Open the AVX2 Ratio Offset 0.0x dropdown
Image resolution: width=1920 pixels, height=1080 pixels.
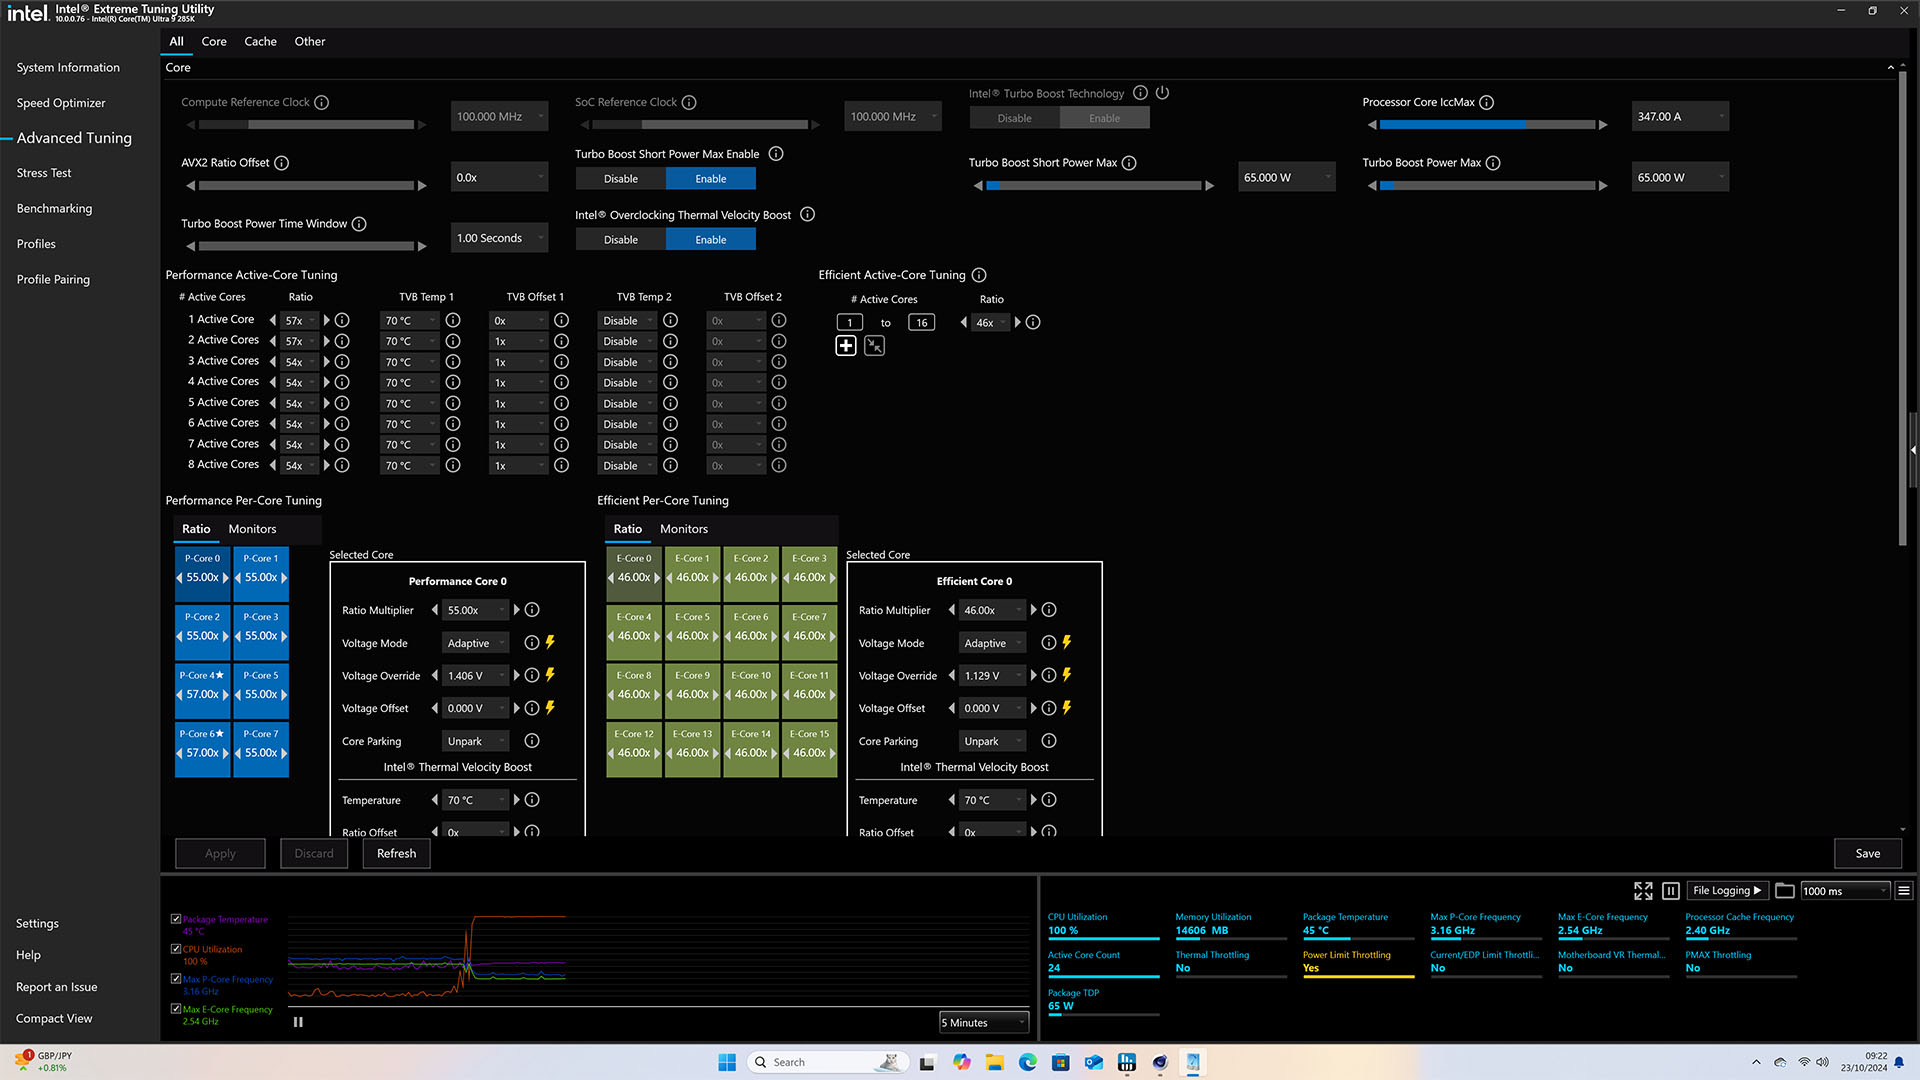(500, 178)
